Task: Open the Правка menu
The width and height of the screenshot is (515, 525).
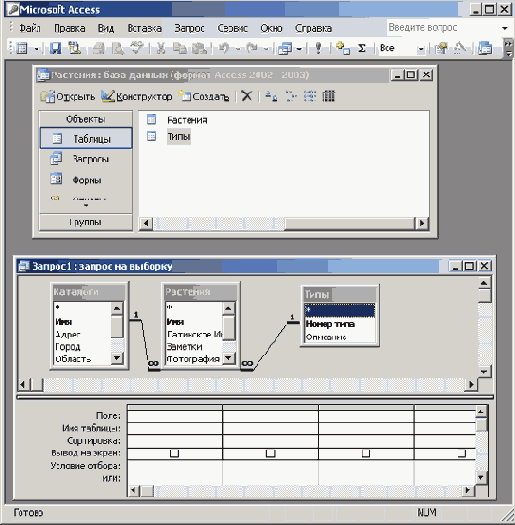Action: click(x=70, y=28)
